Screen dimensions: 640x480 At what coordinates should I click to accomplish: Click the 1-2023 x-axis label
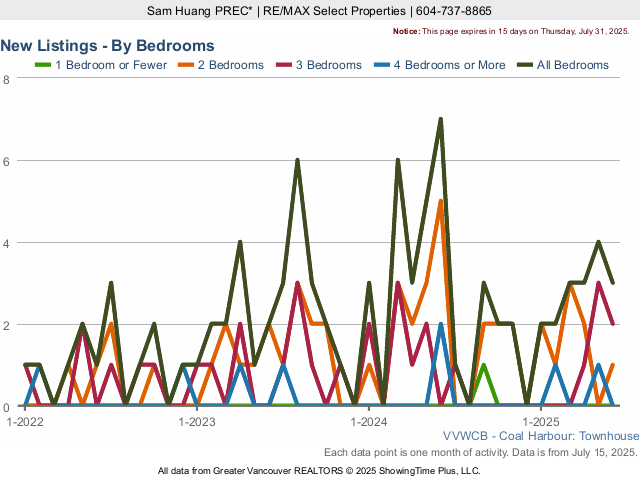(197, 422)
